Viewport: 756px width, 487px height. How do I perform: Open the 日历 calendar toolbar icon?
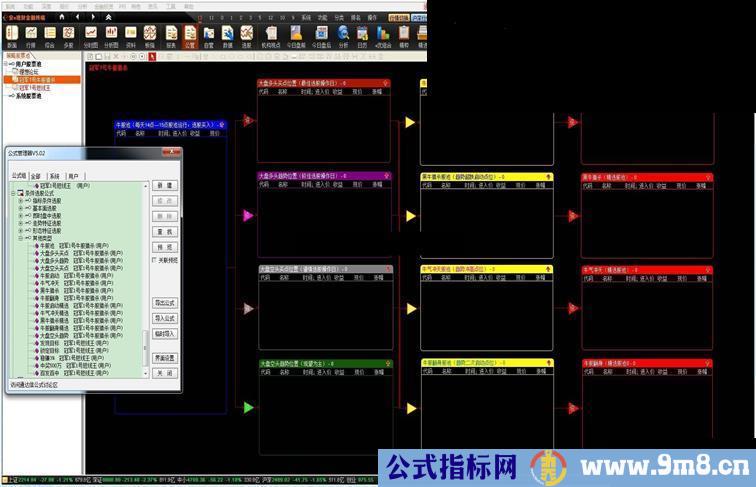[x=362, y=36]
